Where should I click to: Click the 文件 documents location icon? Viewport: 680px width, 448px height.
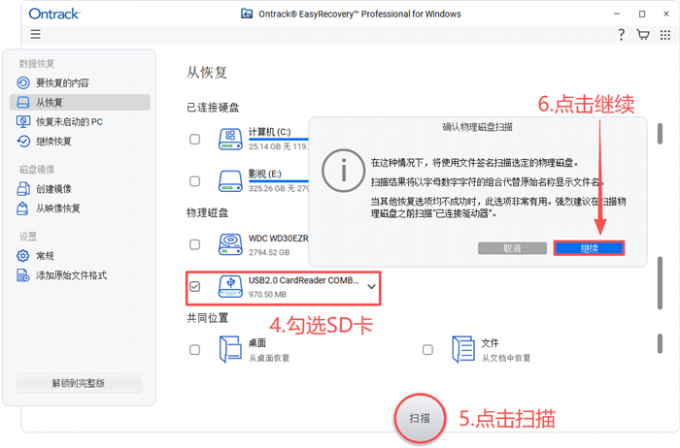tap(463, 349)
